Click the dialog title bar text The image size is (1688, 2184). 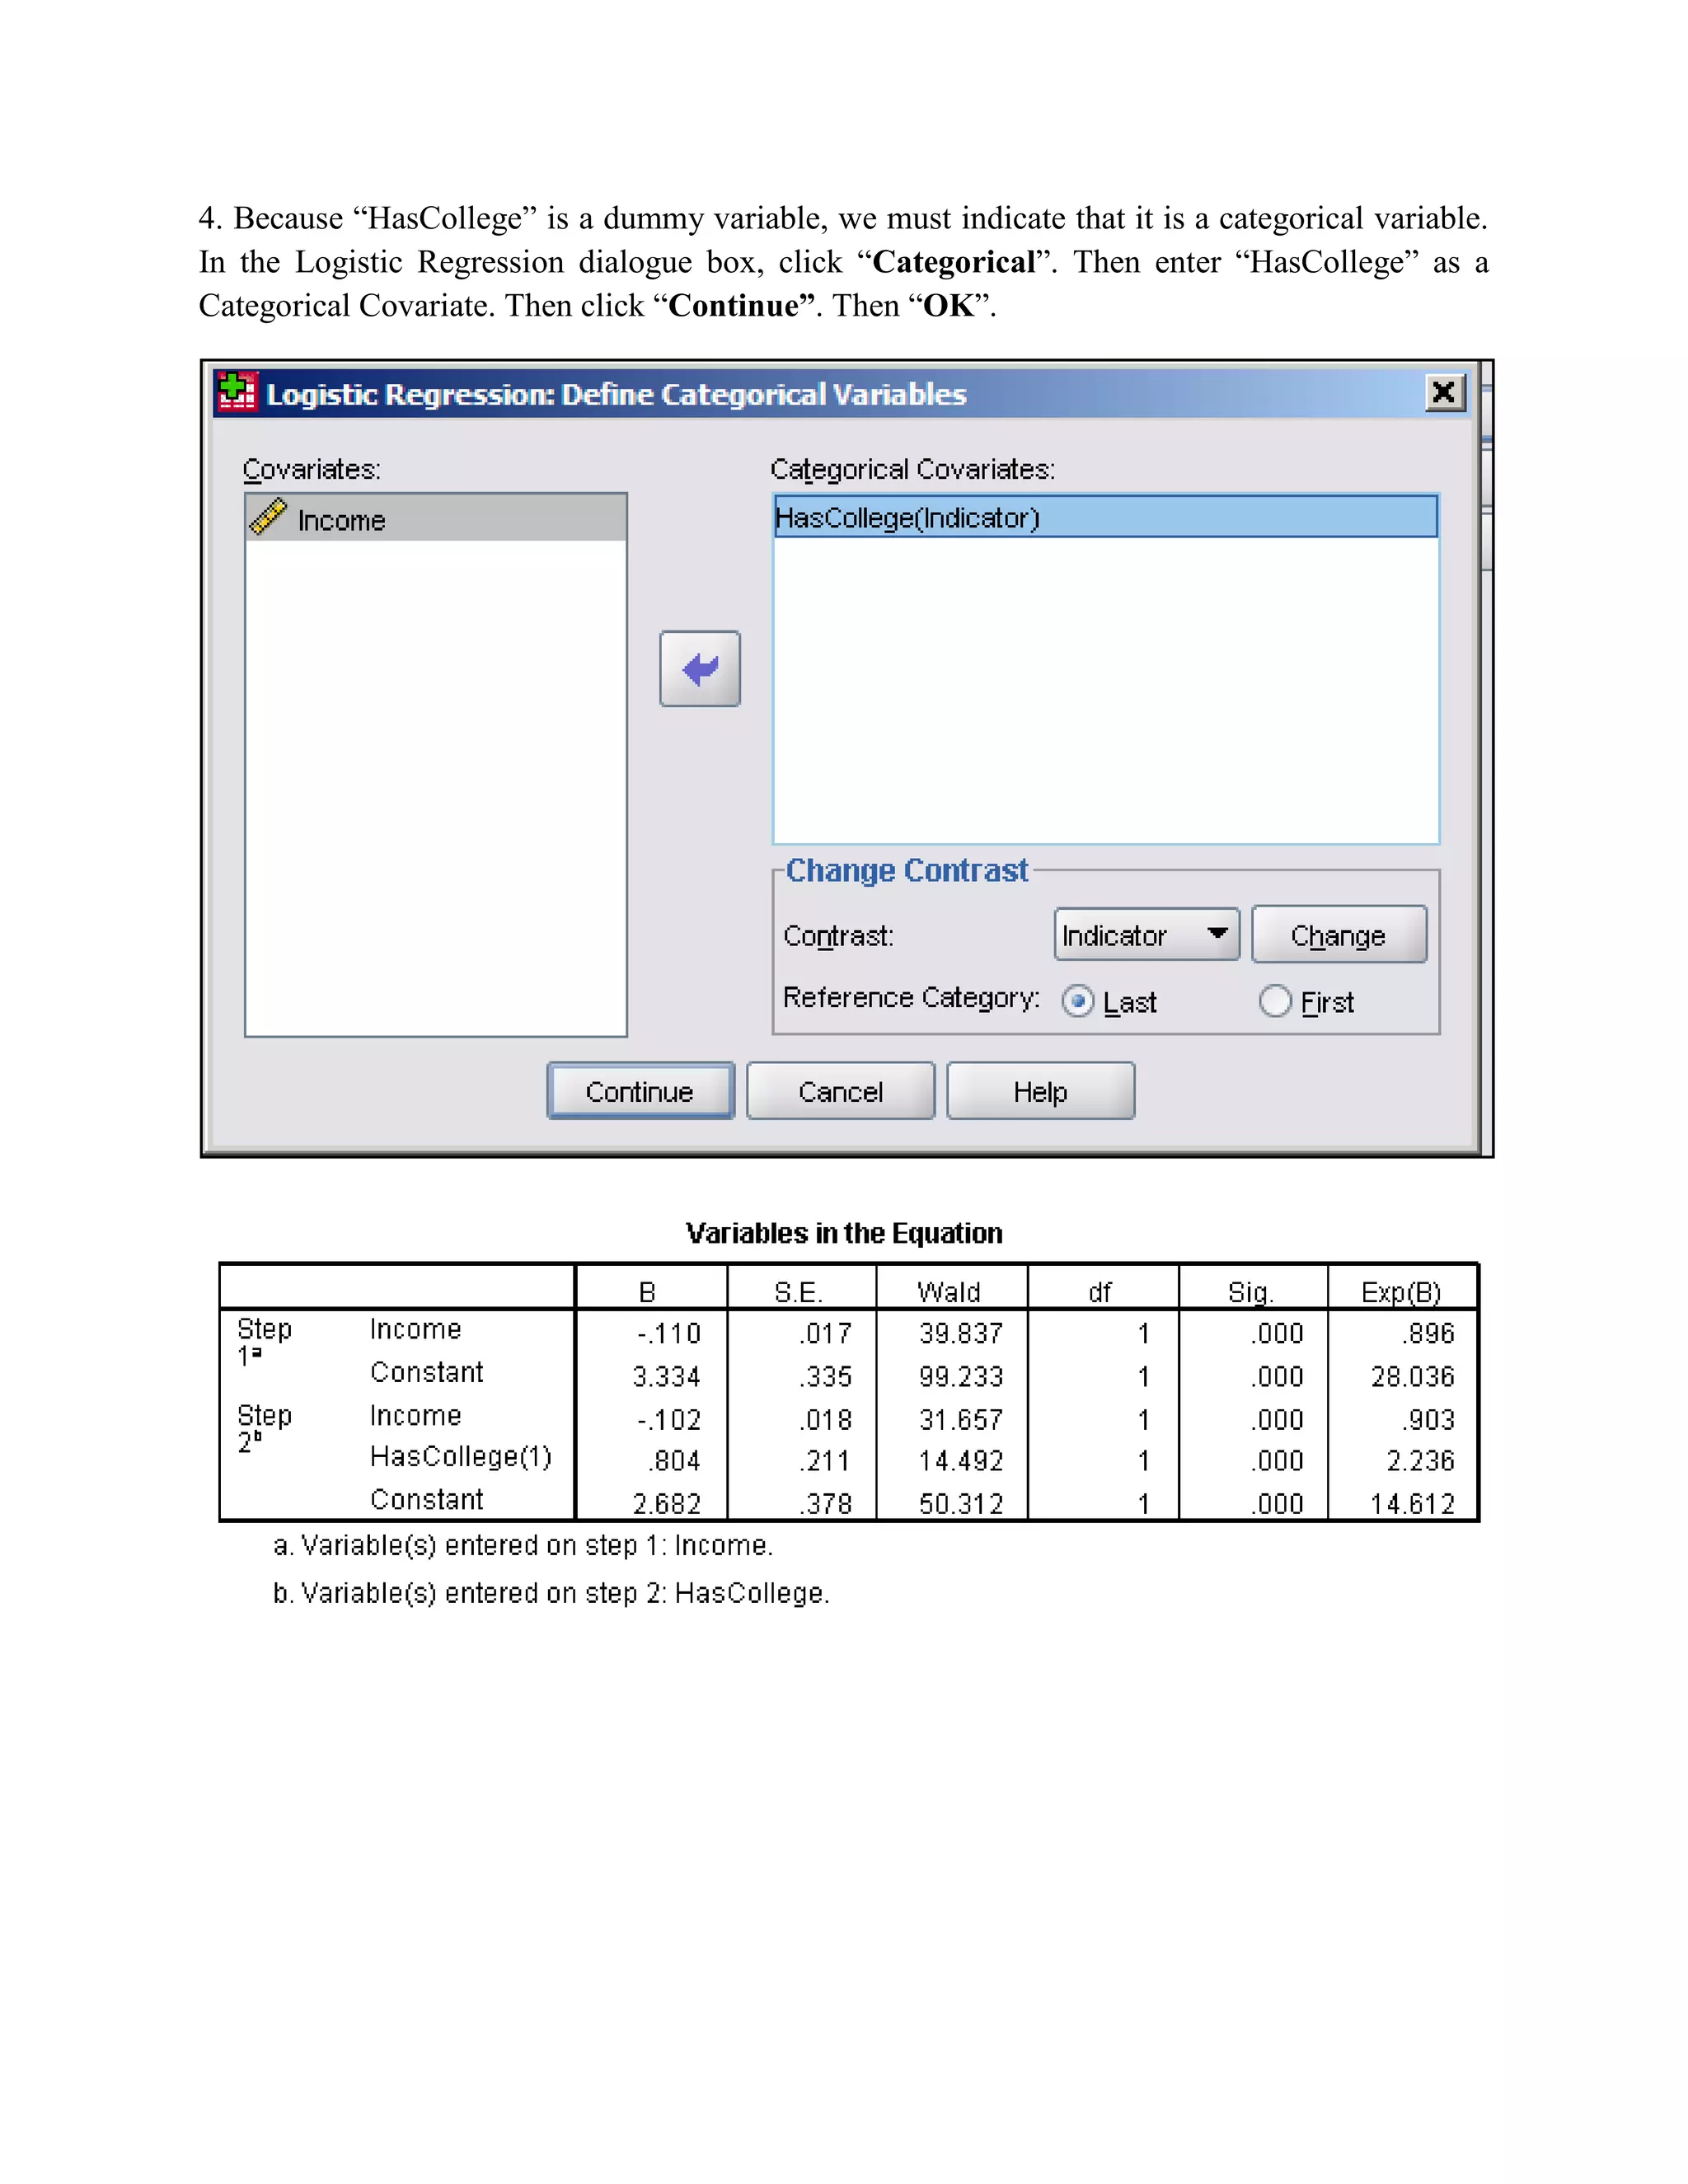[616, 394]
